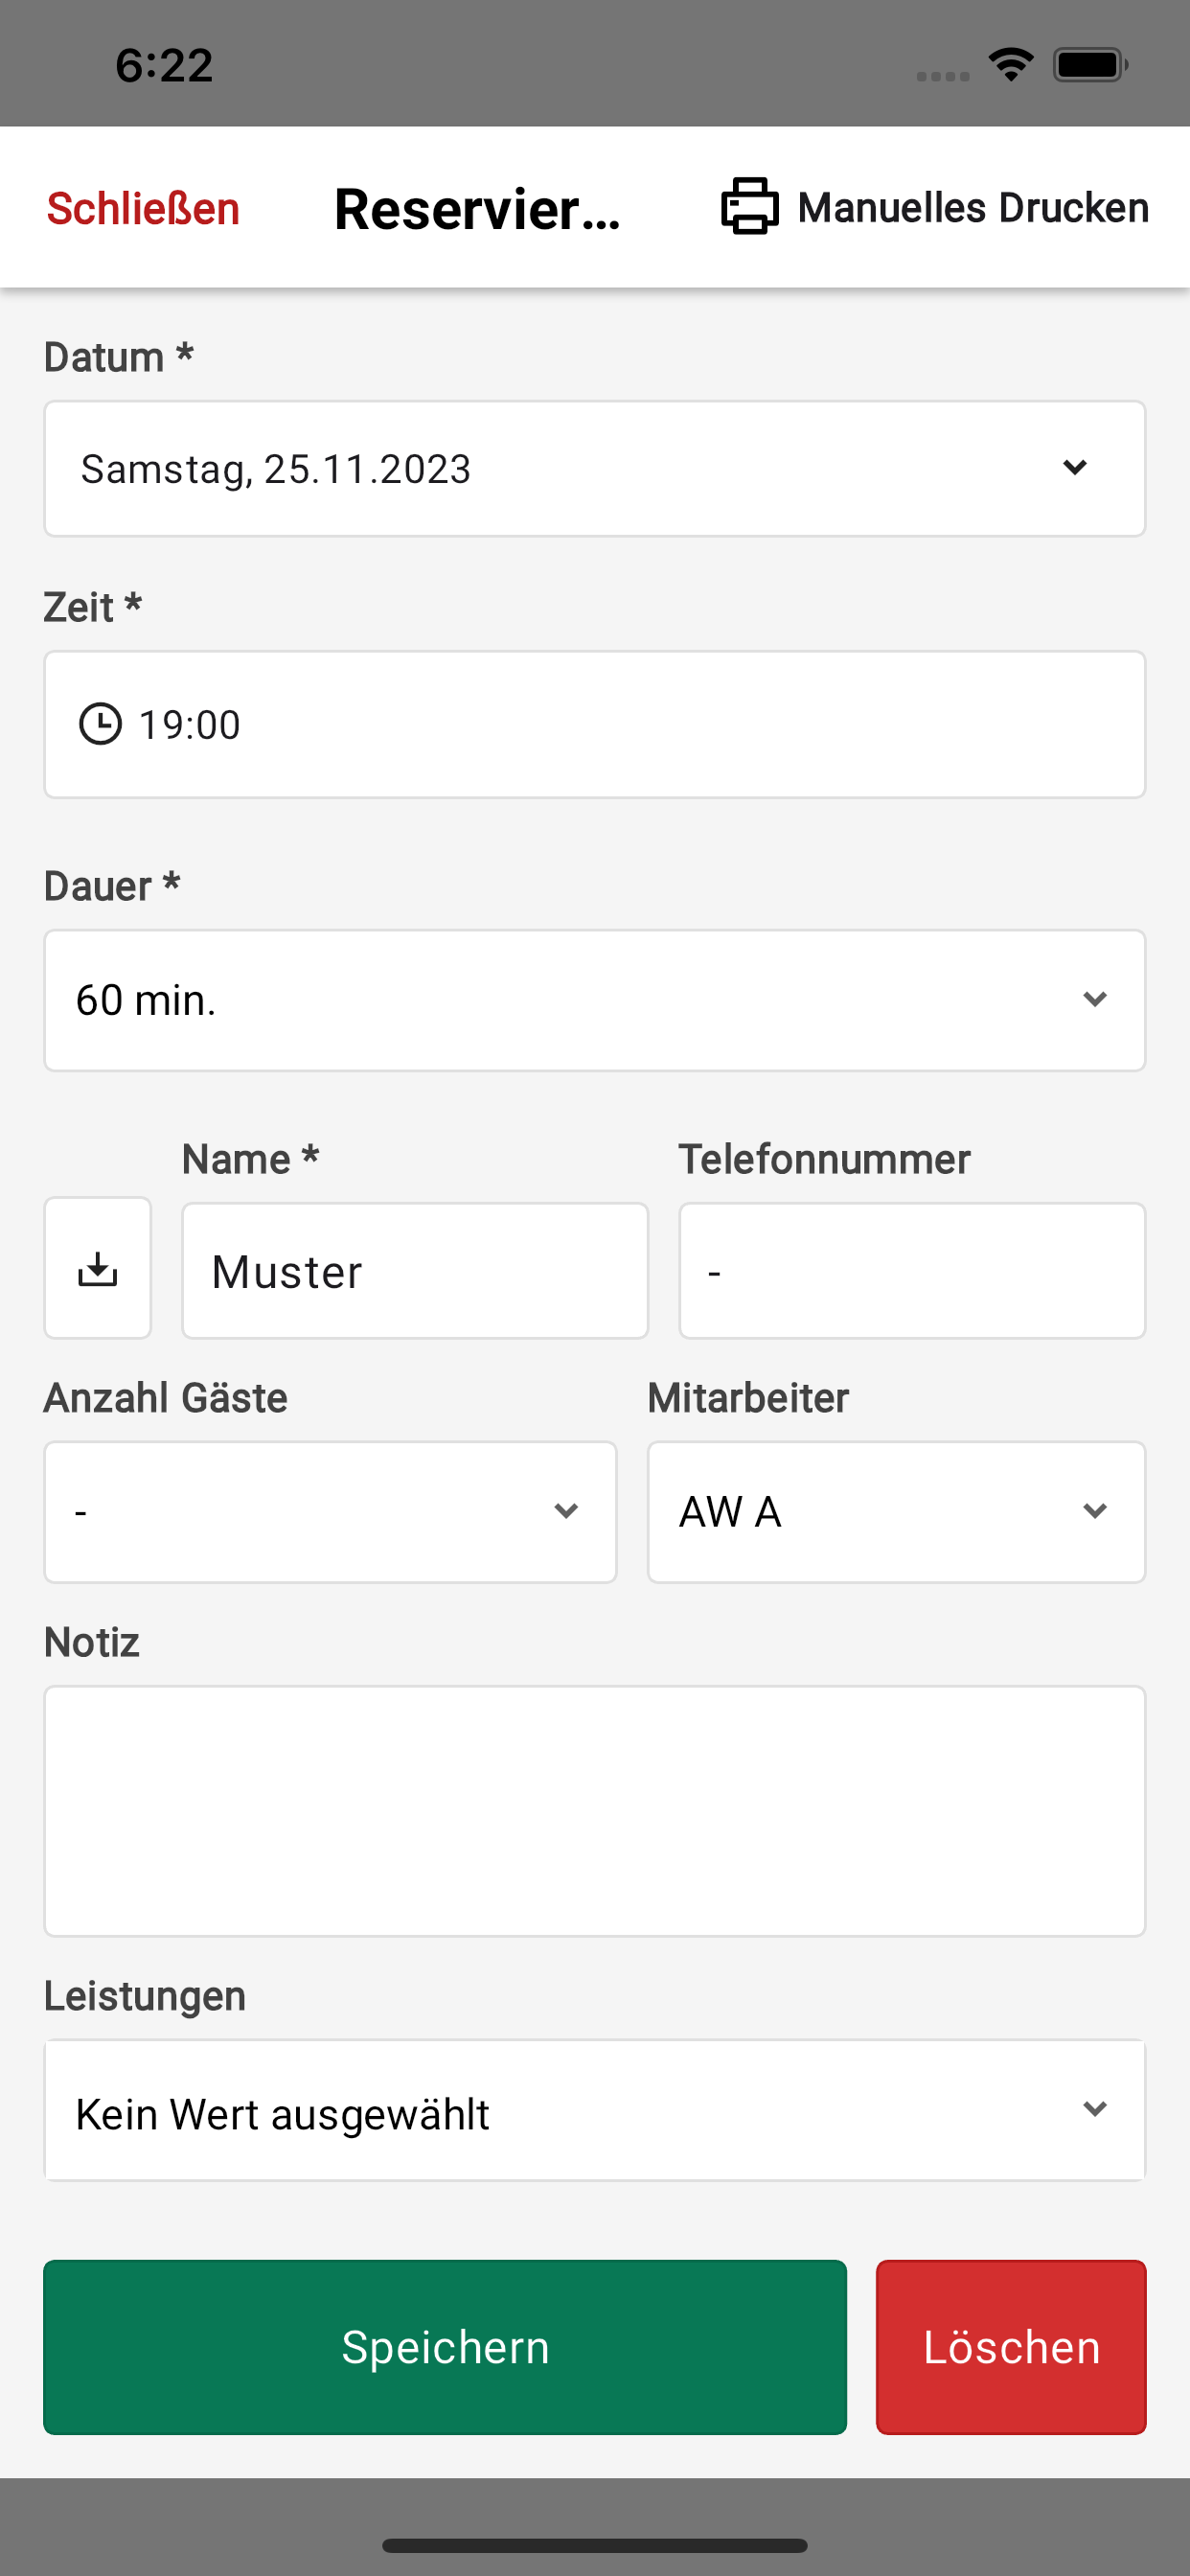Focus the Name field containing Muster
This screenshot has width=1190, height=2576.
click(415, 1271)
